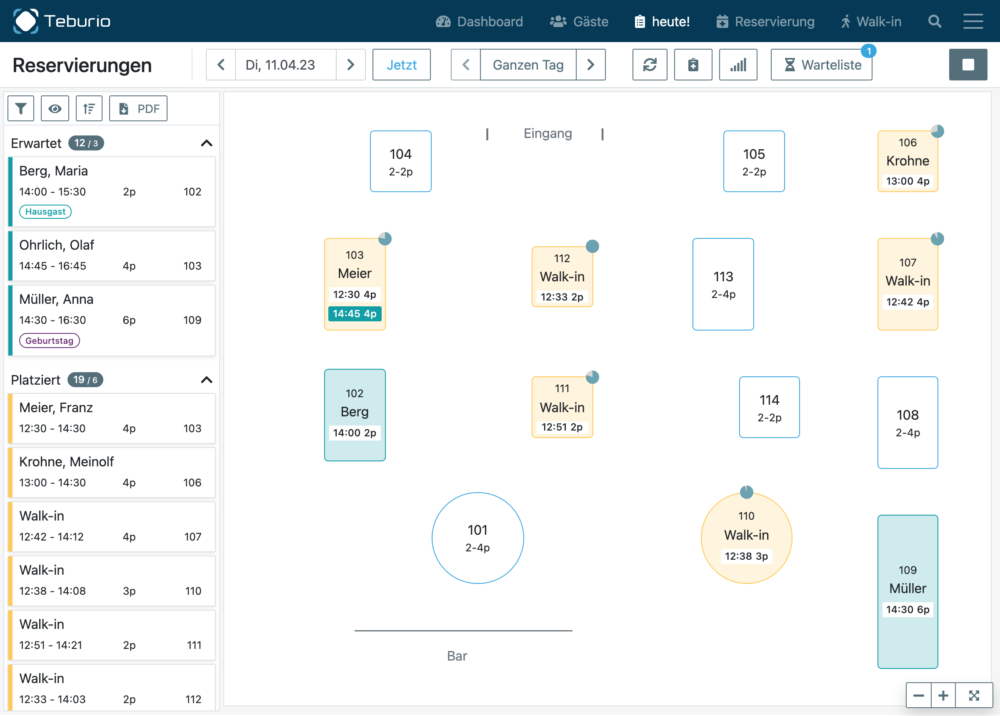The image size is (1000, 716).
Task: Click the sort order icon
Action: [88, 108]
